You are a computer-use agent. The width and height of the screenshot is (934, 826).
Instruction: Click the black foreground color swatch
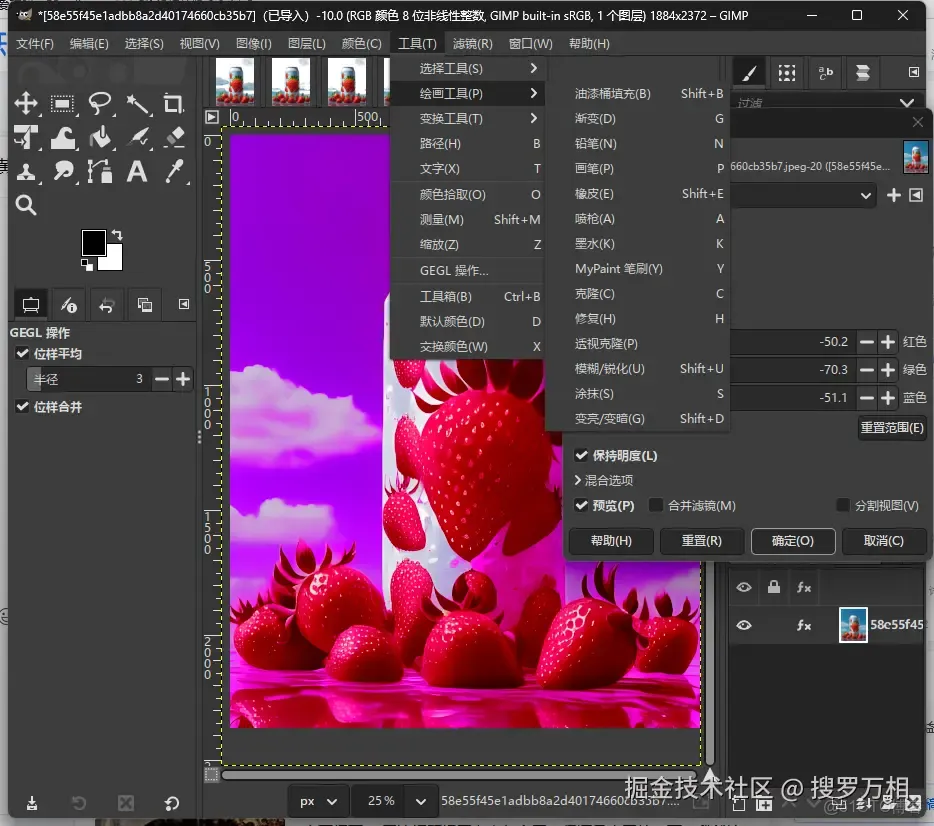click(93, 241)
